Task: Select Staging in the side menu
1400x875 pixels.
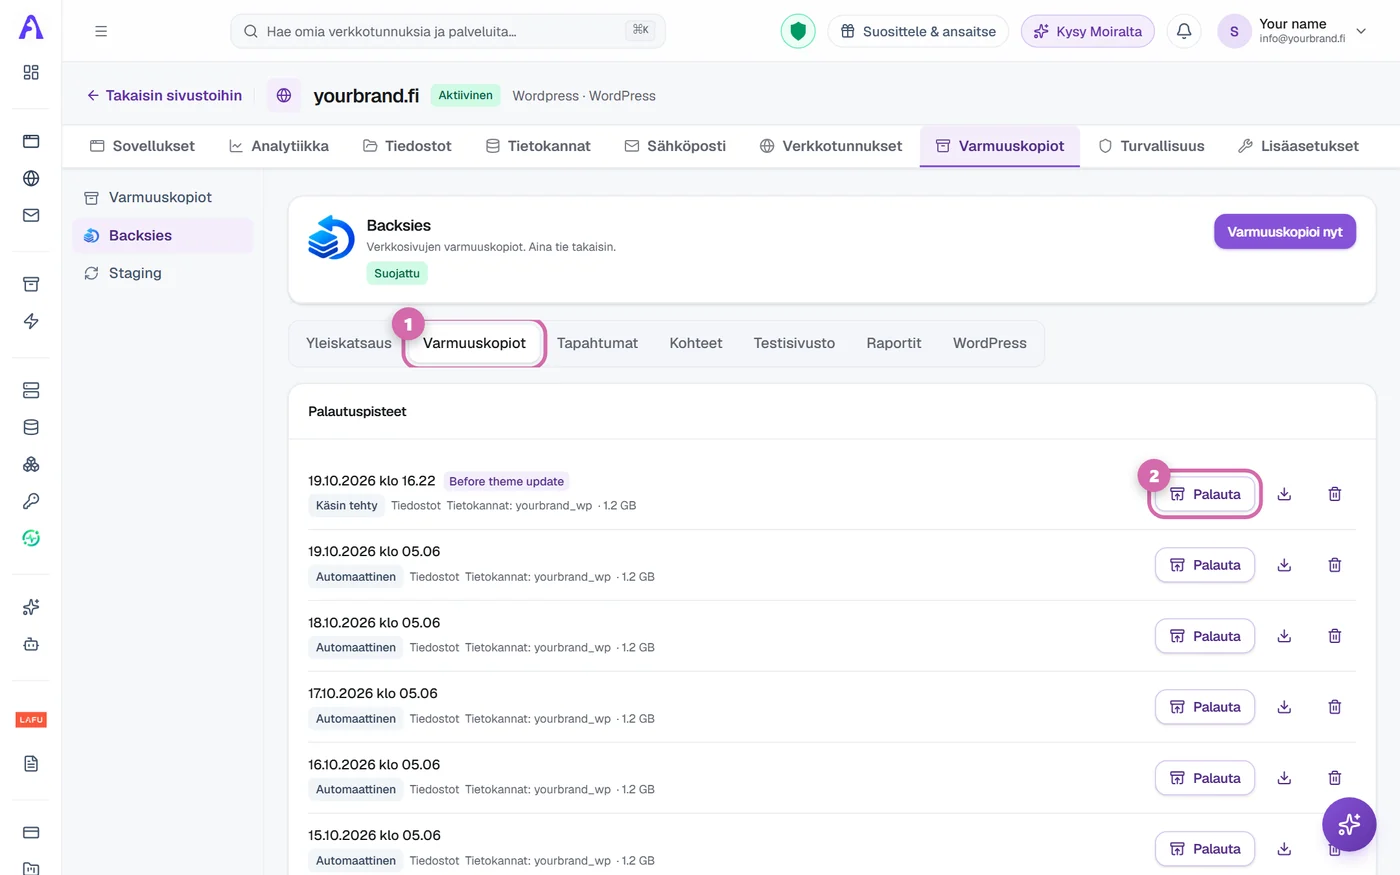Action: click(162, 273)
